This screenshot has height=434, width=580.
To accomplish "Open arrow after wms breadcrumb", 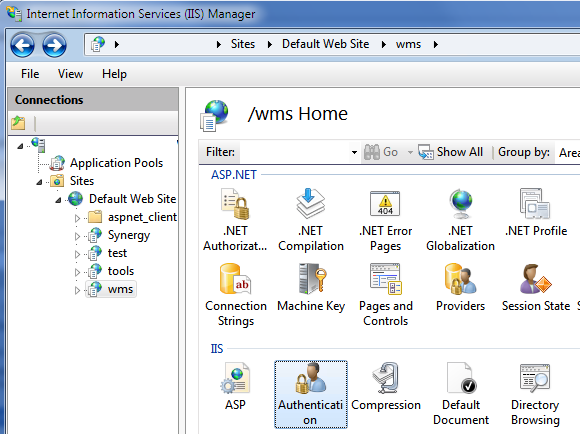I will pos(436,44).
